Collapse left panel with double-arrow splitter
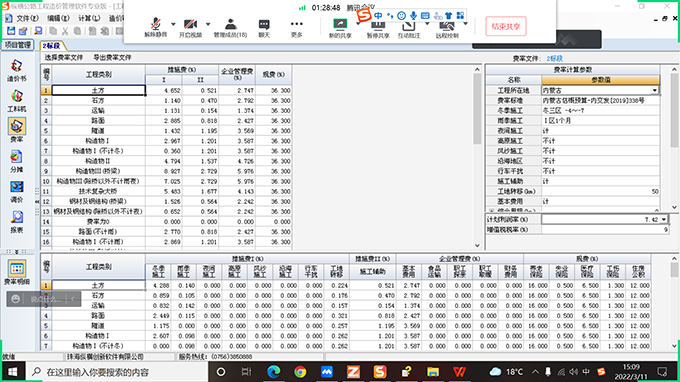Image resolution: width=680 pixels, height=382 pixels. pyautogui.click(x=37, y=201)
